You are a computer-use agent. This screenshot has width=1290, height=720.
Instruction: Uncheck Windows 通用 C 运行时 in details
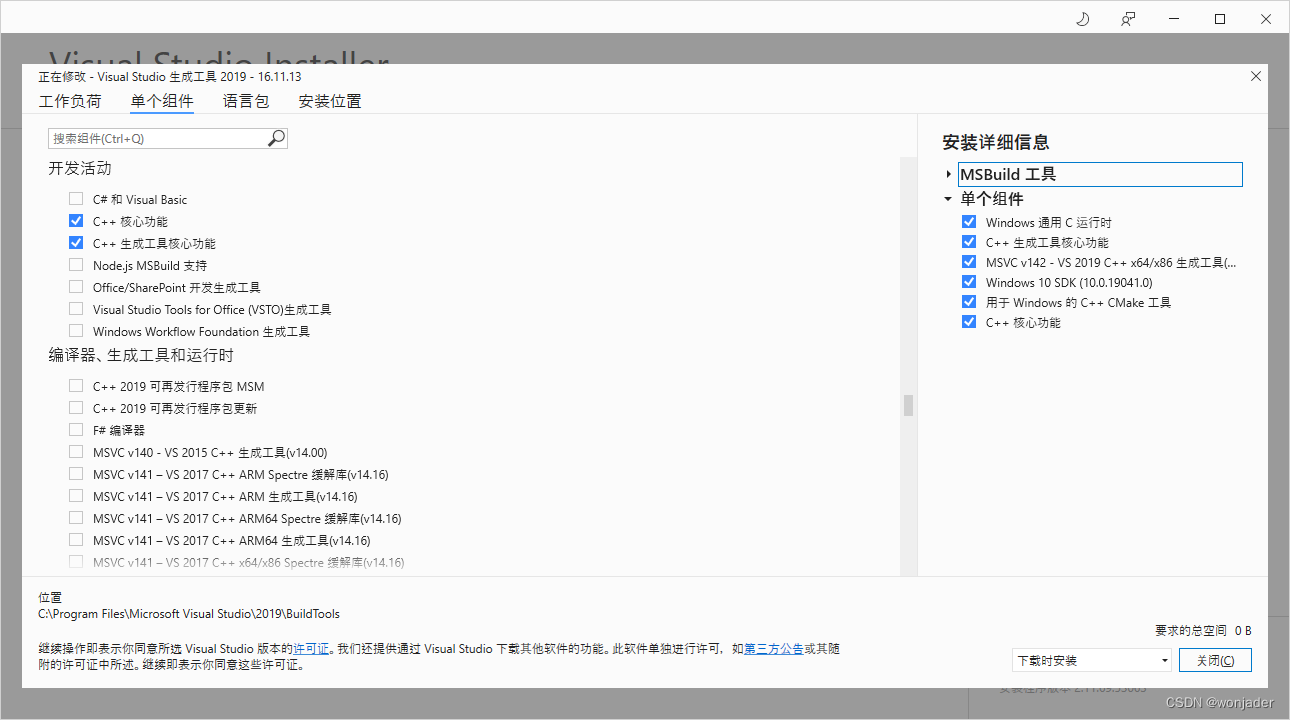968,222
